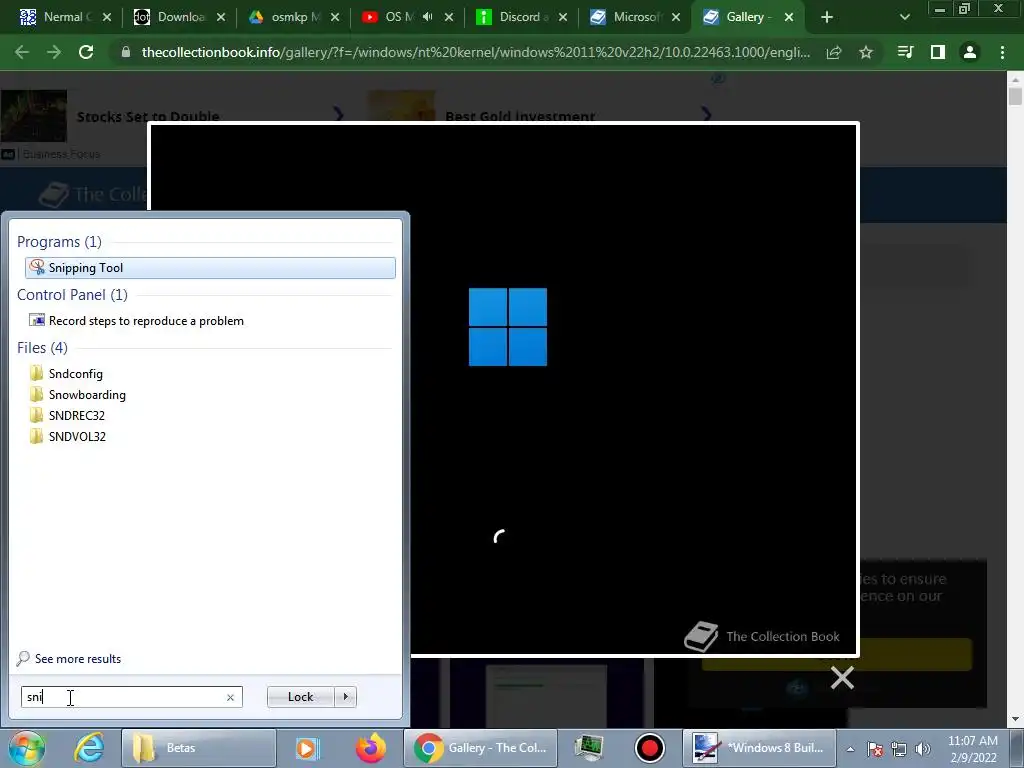Clear the Start menu search box
This screenshot has width=1024, height=768.
(x=230, y=697)
